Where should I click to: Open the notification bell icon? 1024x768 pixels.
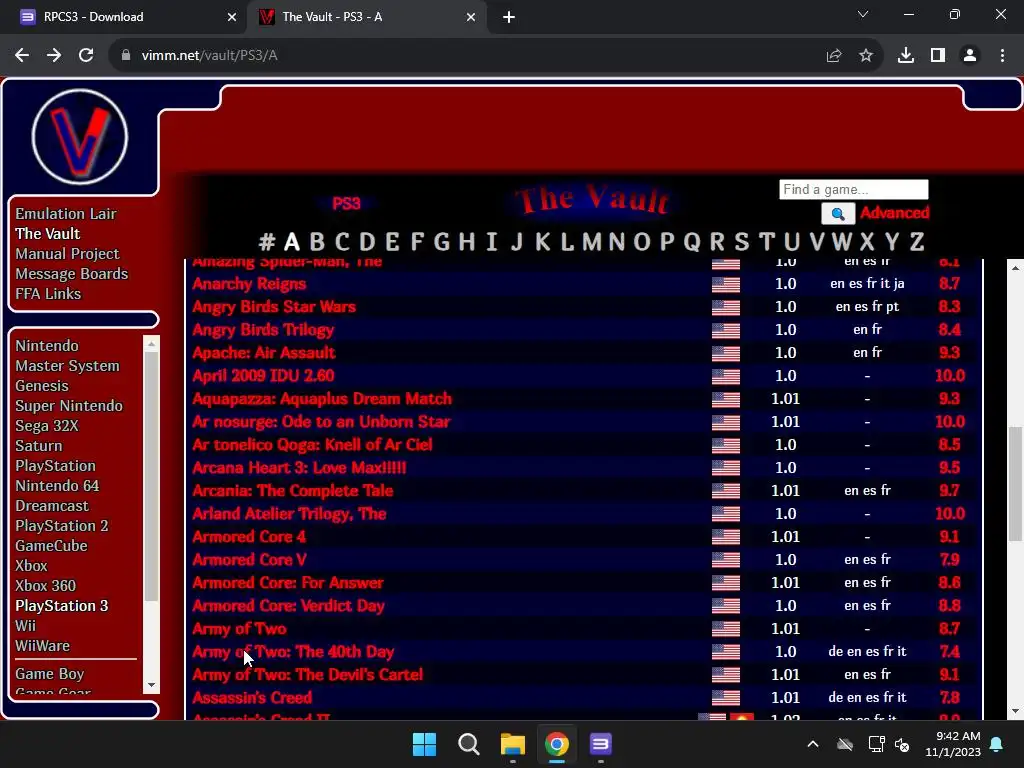997,744
